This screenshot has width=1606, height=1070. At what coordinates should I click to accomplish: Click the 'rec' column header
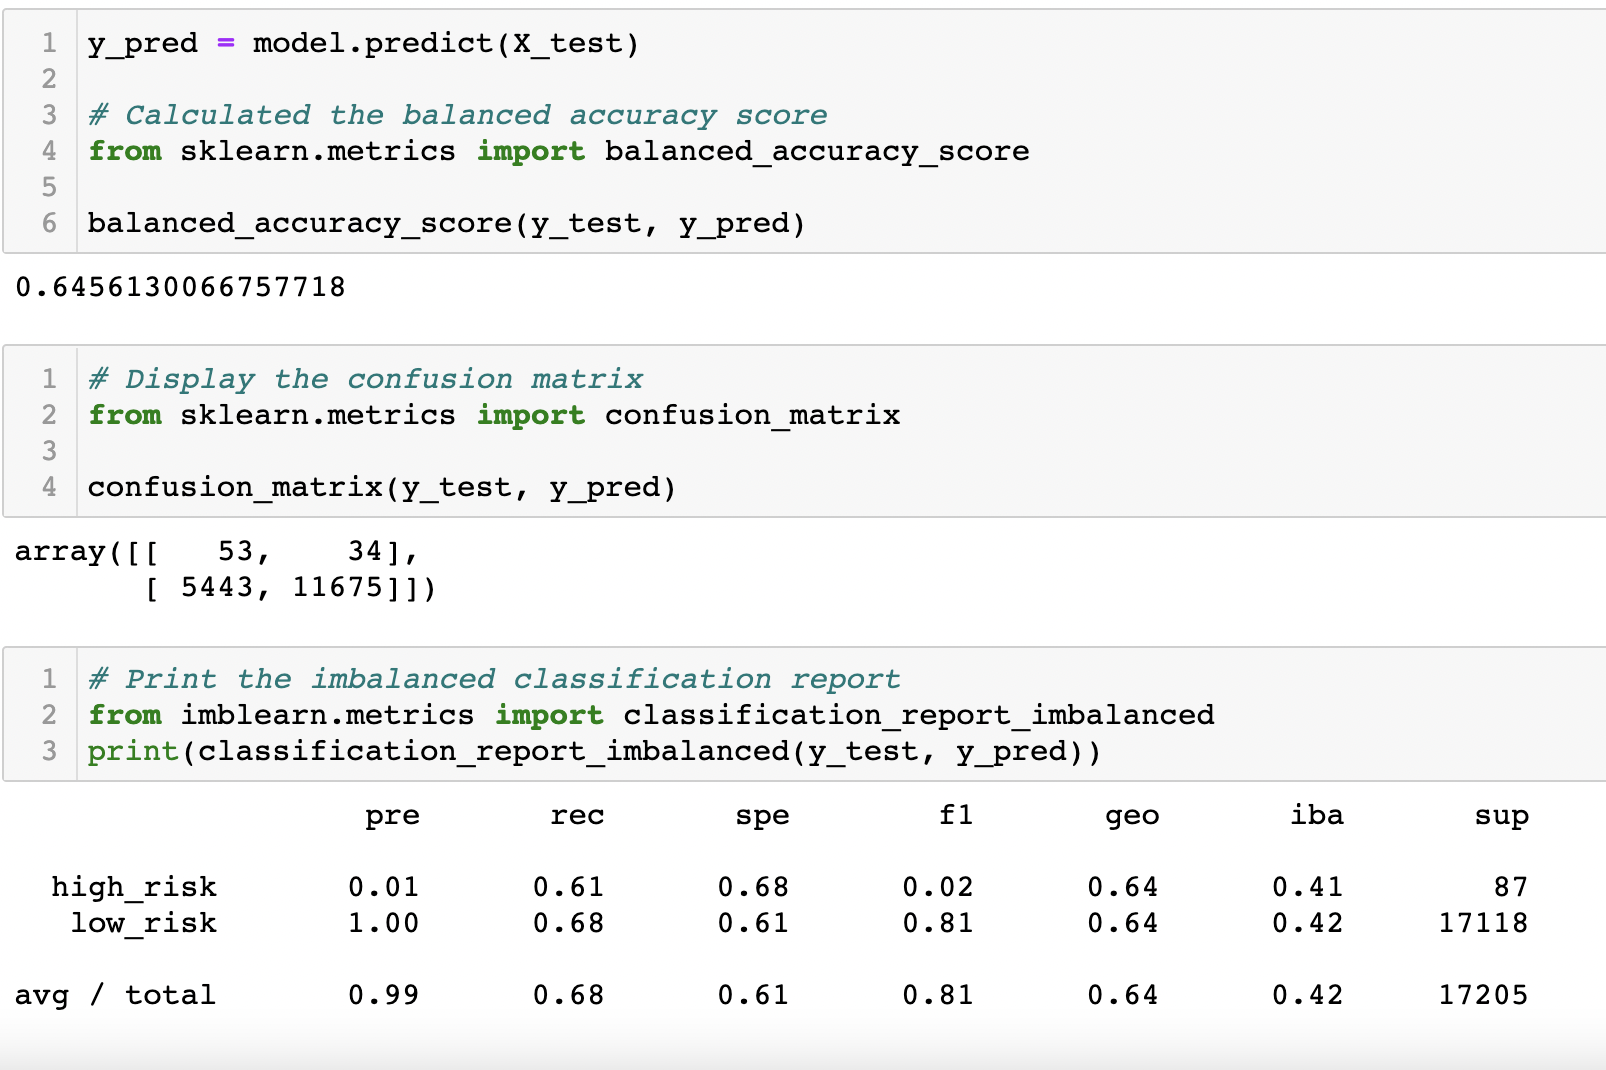coord(578,817)
